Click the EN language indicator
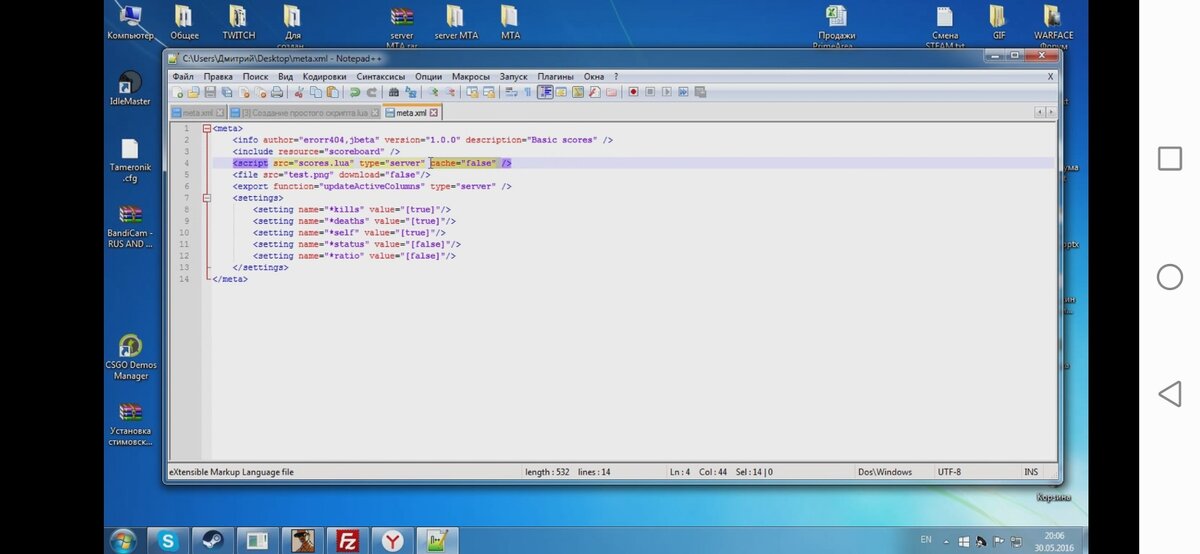1200x554 pixels. [x=926, y=540]
